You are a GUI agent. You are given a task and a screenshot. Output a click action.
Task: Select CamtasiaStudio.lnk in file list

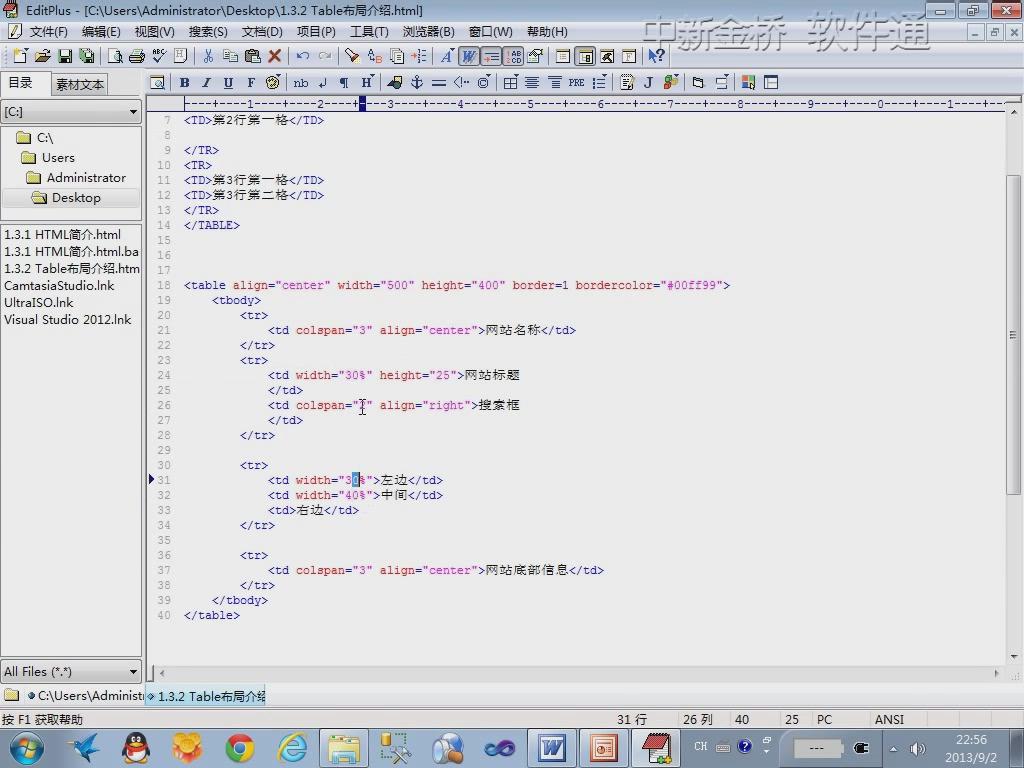click(59, 285)
